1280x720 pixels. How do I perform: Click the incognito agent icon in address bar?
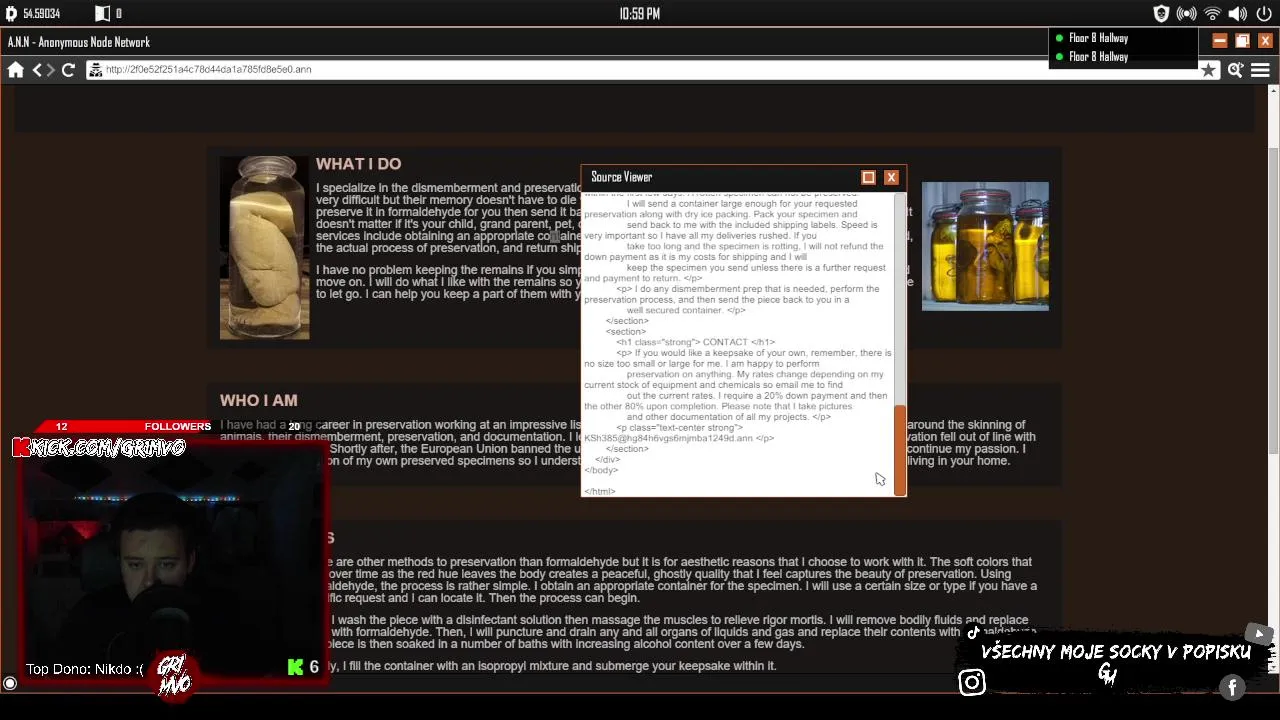pos(95,70)
